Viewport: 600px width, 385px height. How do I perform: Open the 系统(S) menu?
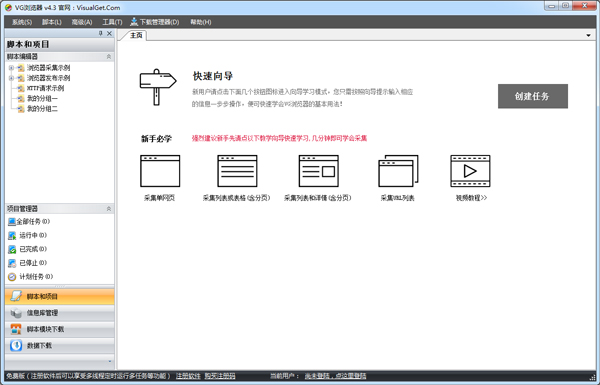pyautogui.click(x=22, y=22)
